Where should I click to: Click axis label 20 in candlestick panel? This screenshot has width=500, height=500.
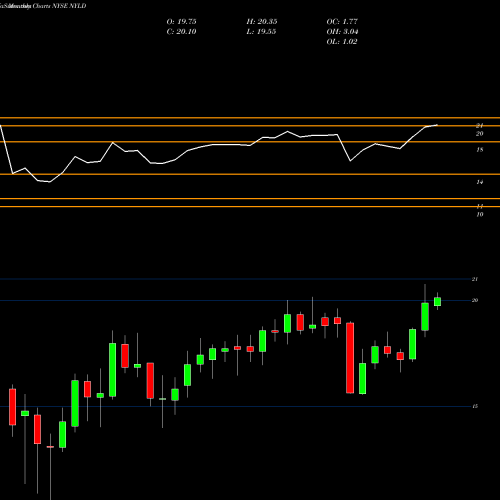click(x=475, y=300)
